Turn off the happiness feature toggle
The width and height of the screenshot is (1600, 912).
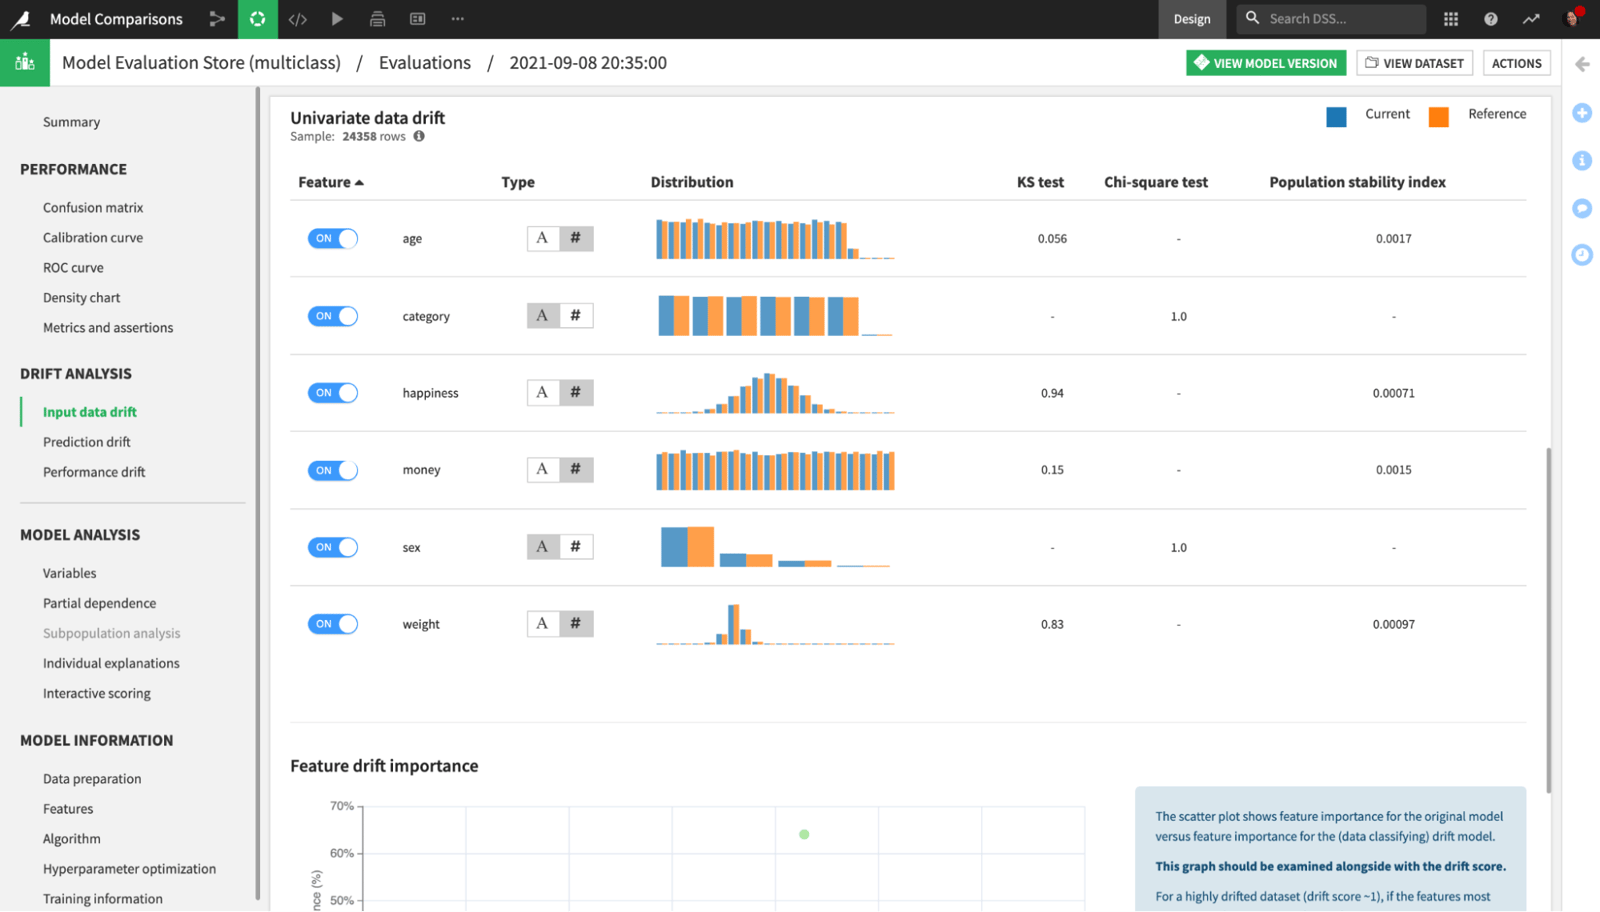click(332, 392)
